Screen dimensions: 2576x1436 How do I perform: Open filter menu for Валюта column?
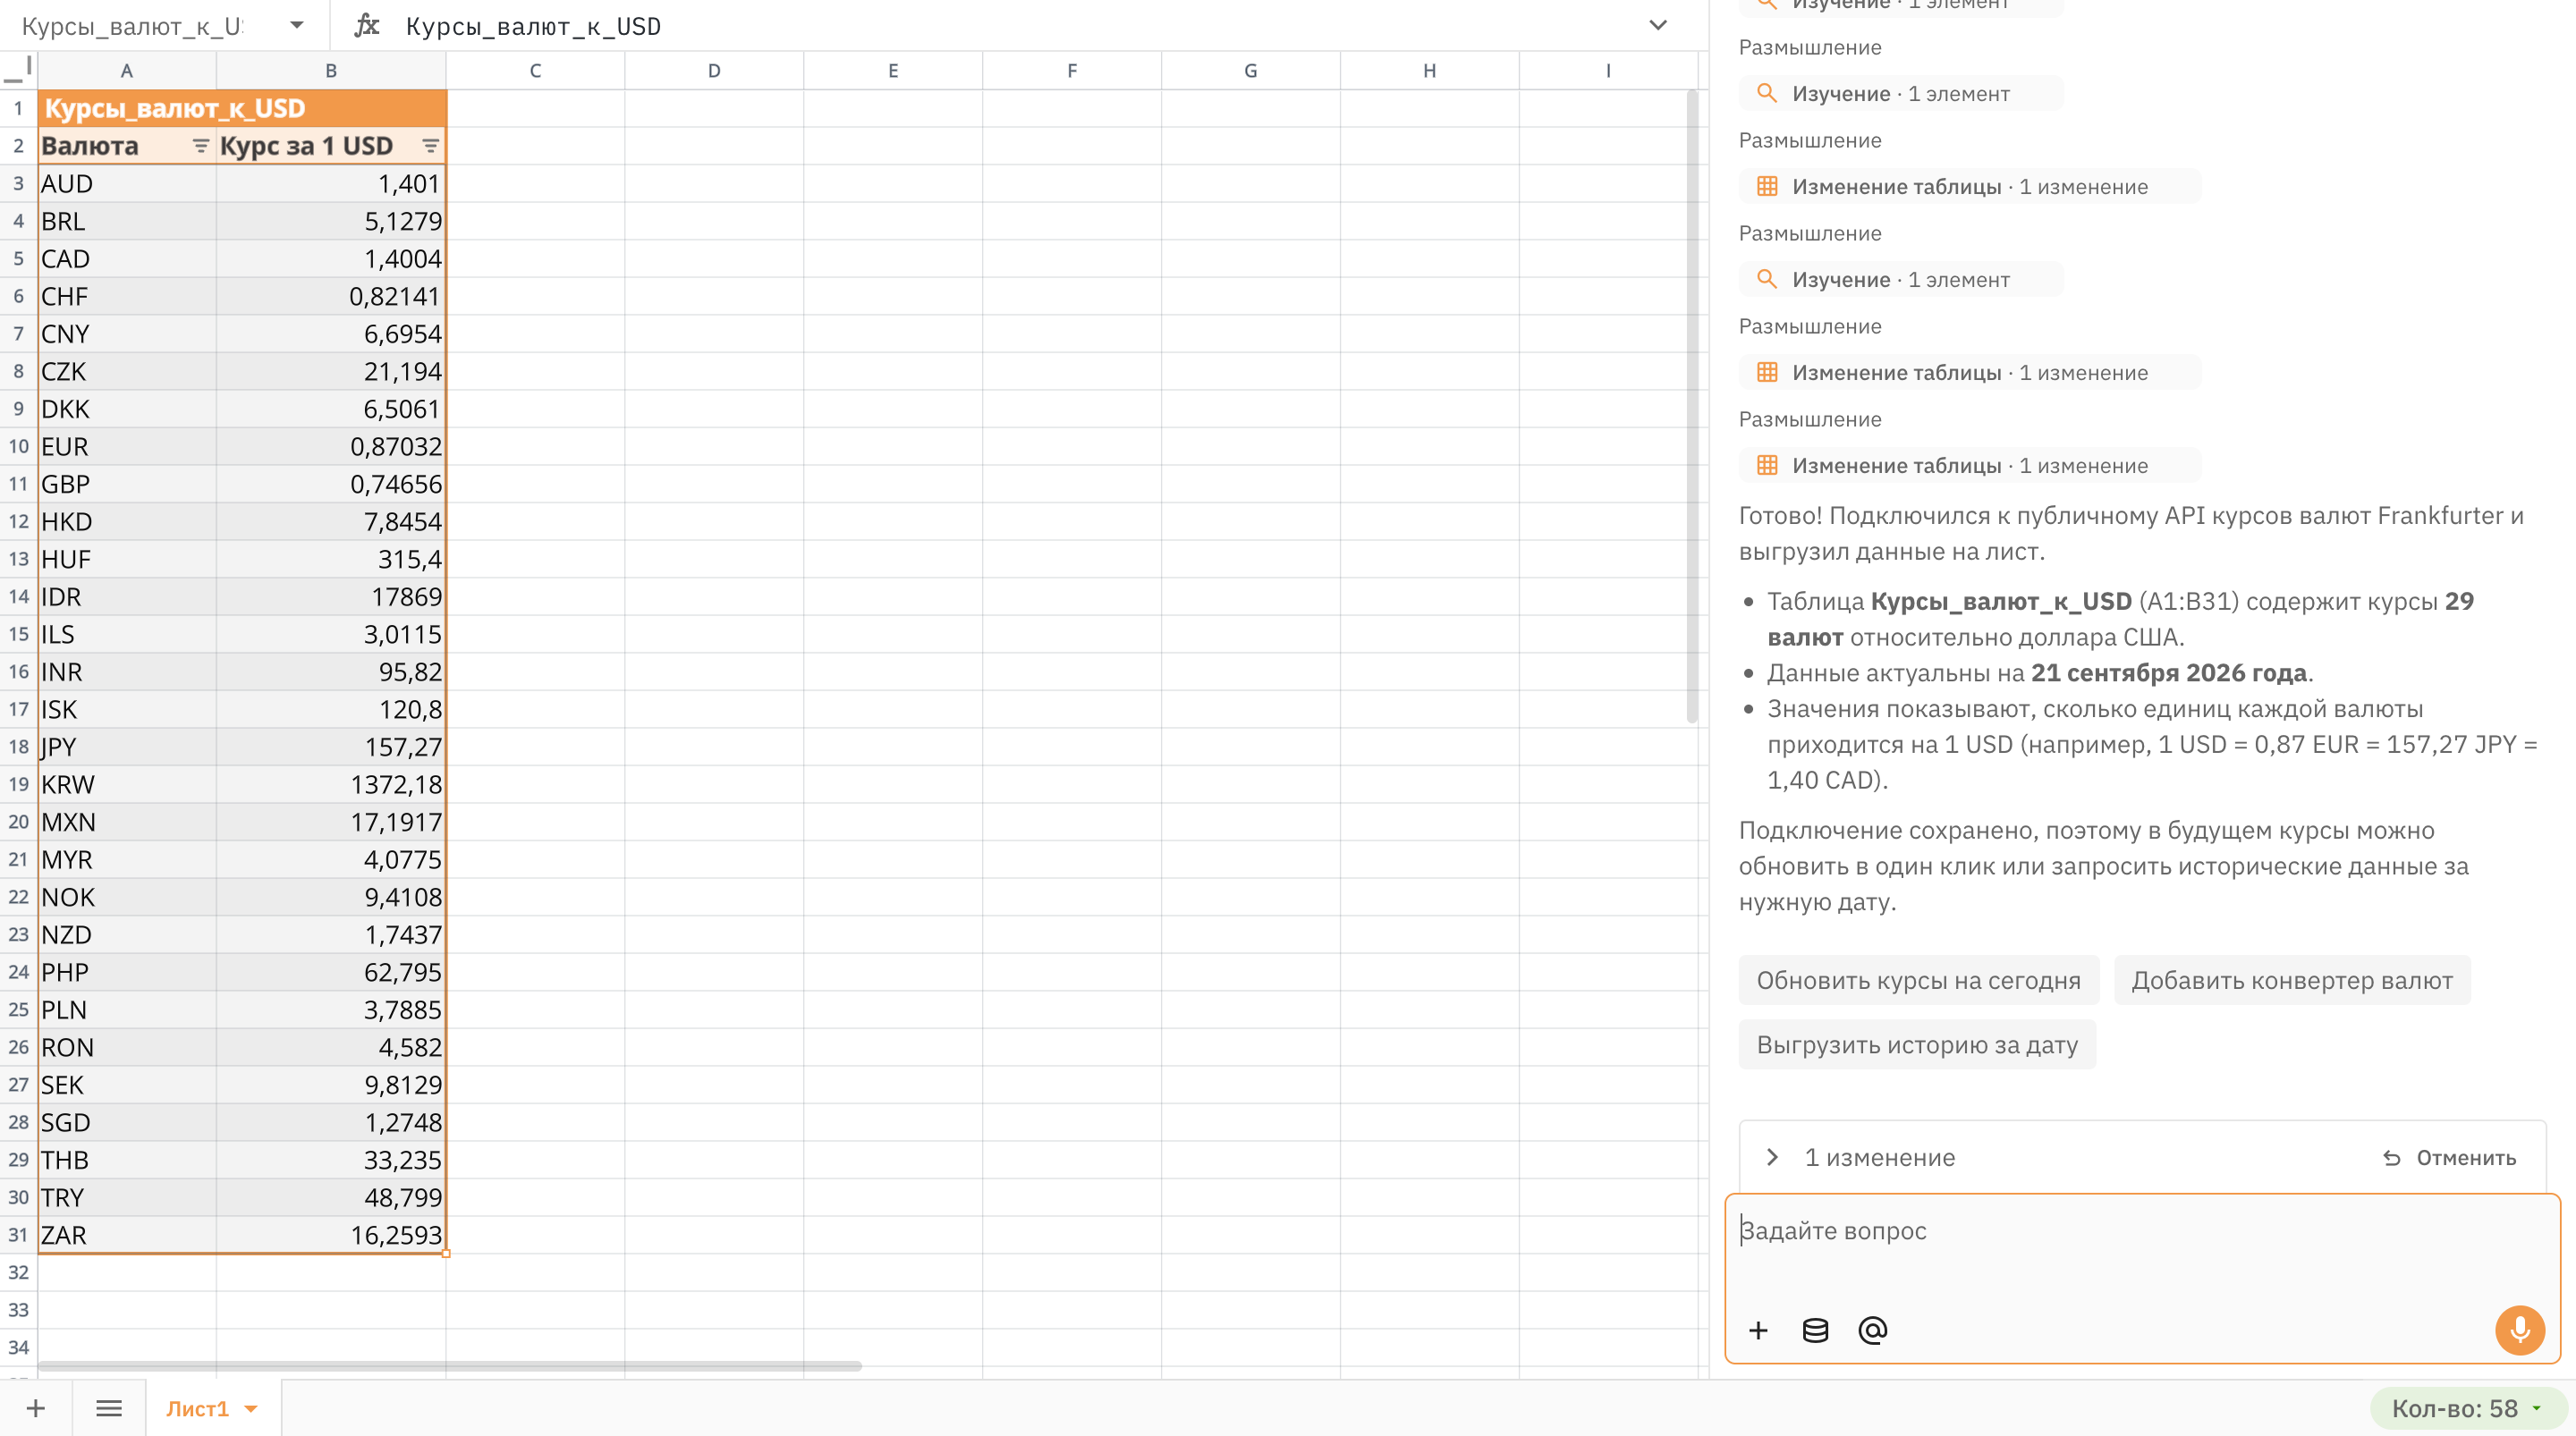tap(200, 146)
